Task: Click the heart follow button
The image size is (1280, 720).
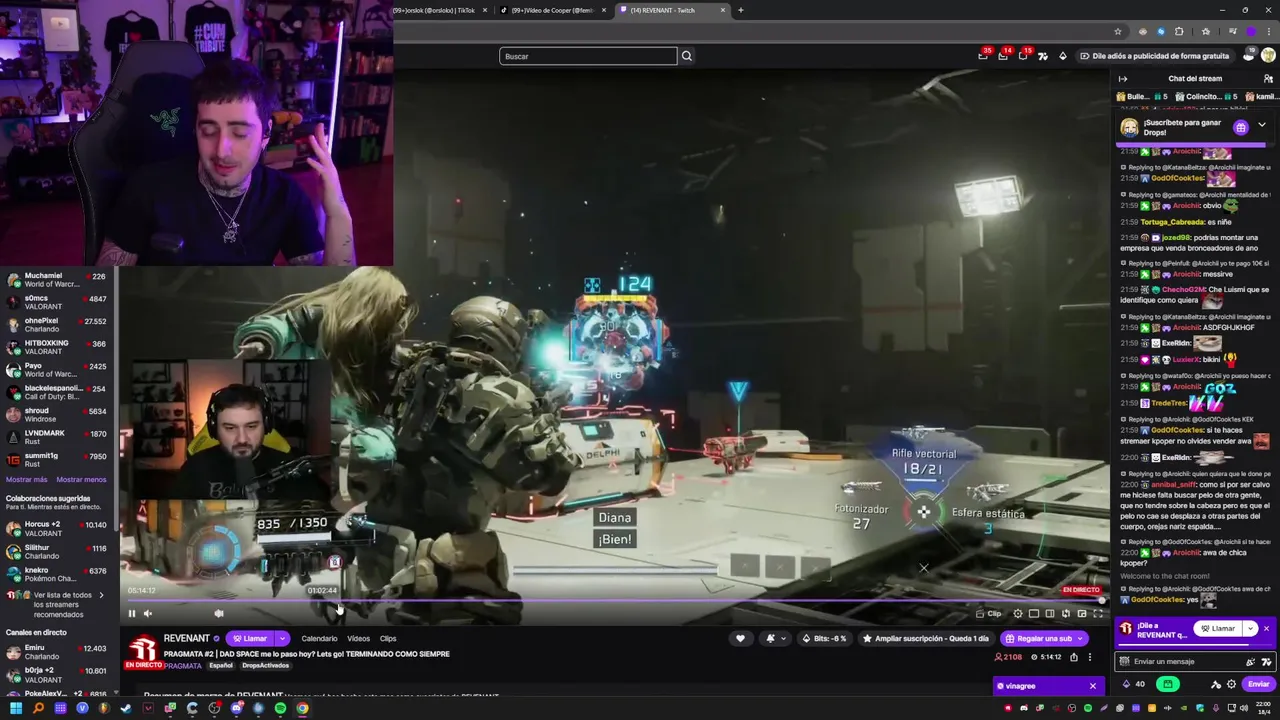Action: click(740, 638)
